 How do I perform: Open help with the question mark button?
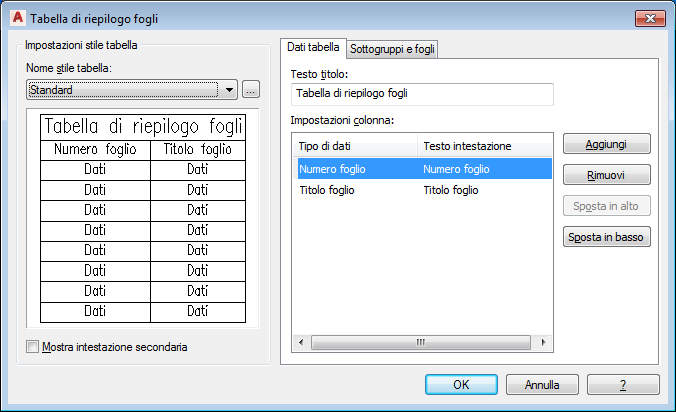point(622,384)
